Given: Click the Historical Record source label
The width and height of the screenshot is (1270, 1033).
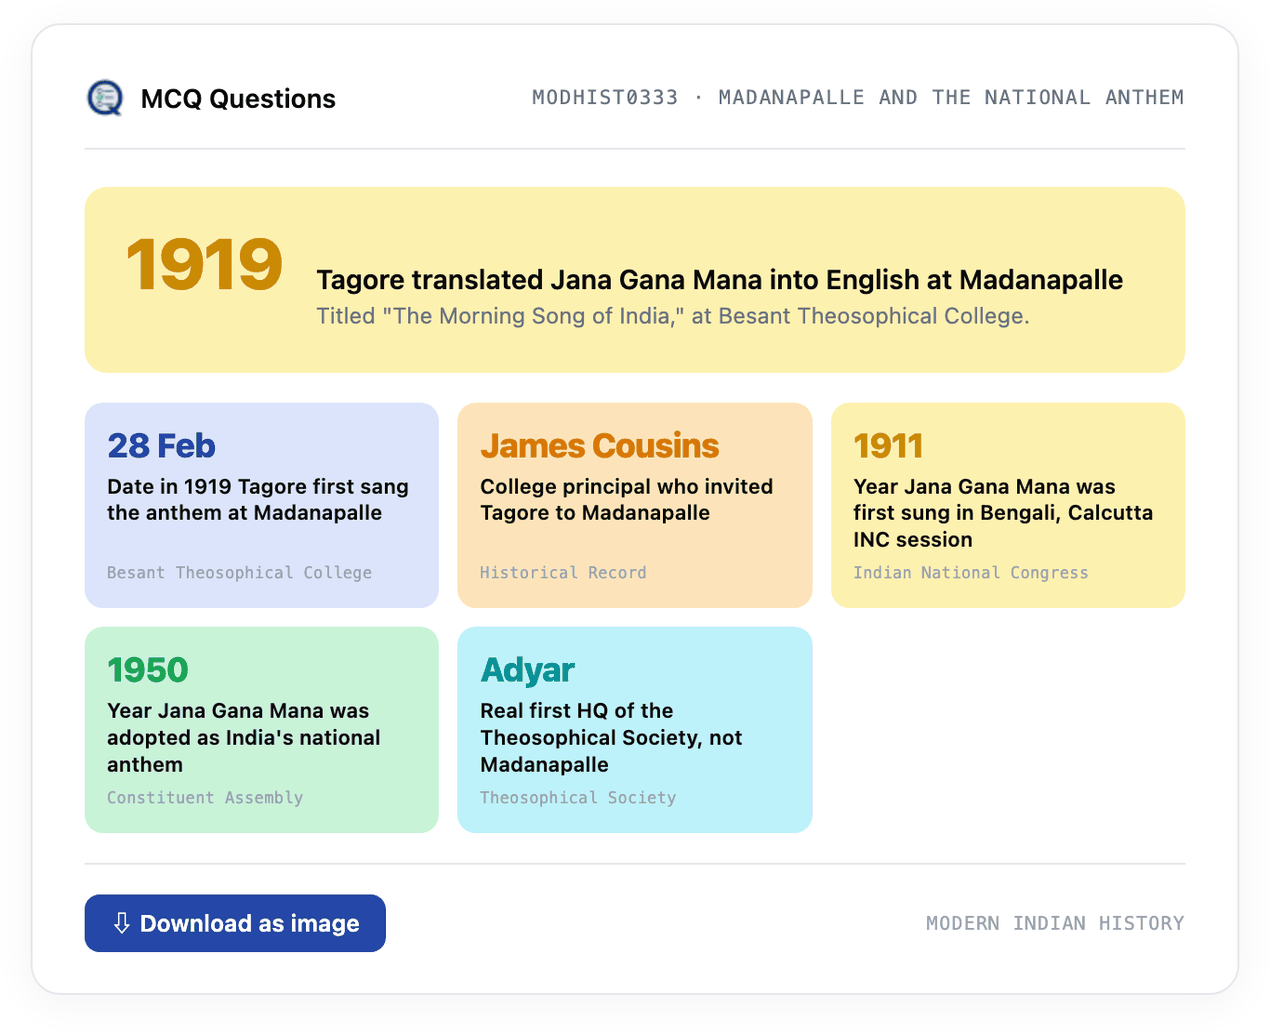Looking at the screenshot, I should (x=563, y=572).
